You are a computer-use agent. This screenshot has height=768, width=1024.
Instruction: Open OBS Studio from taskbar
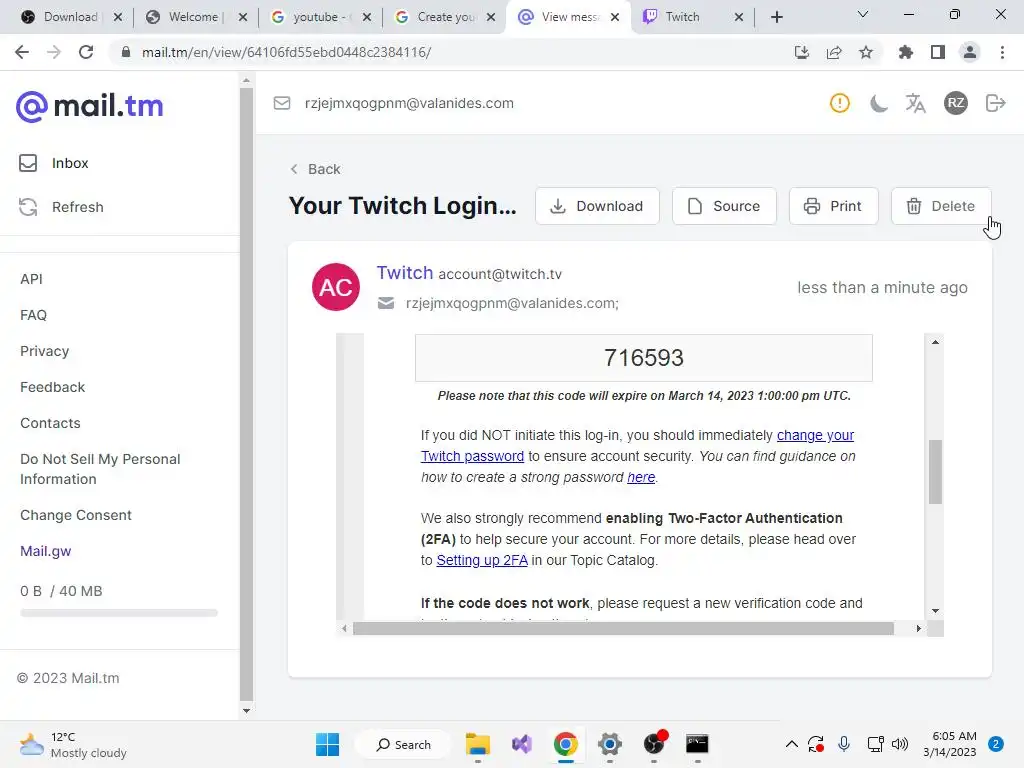[x=655, y=743]
